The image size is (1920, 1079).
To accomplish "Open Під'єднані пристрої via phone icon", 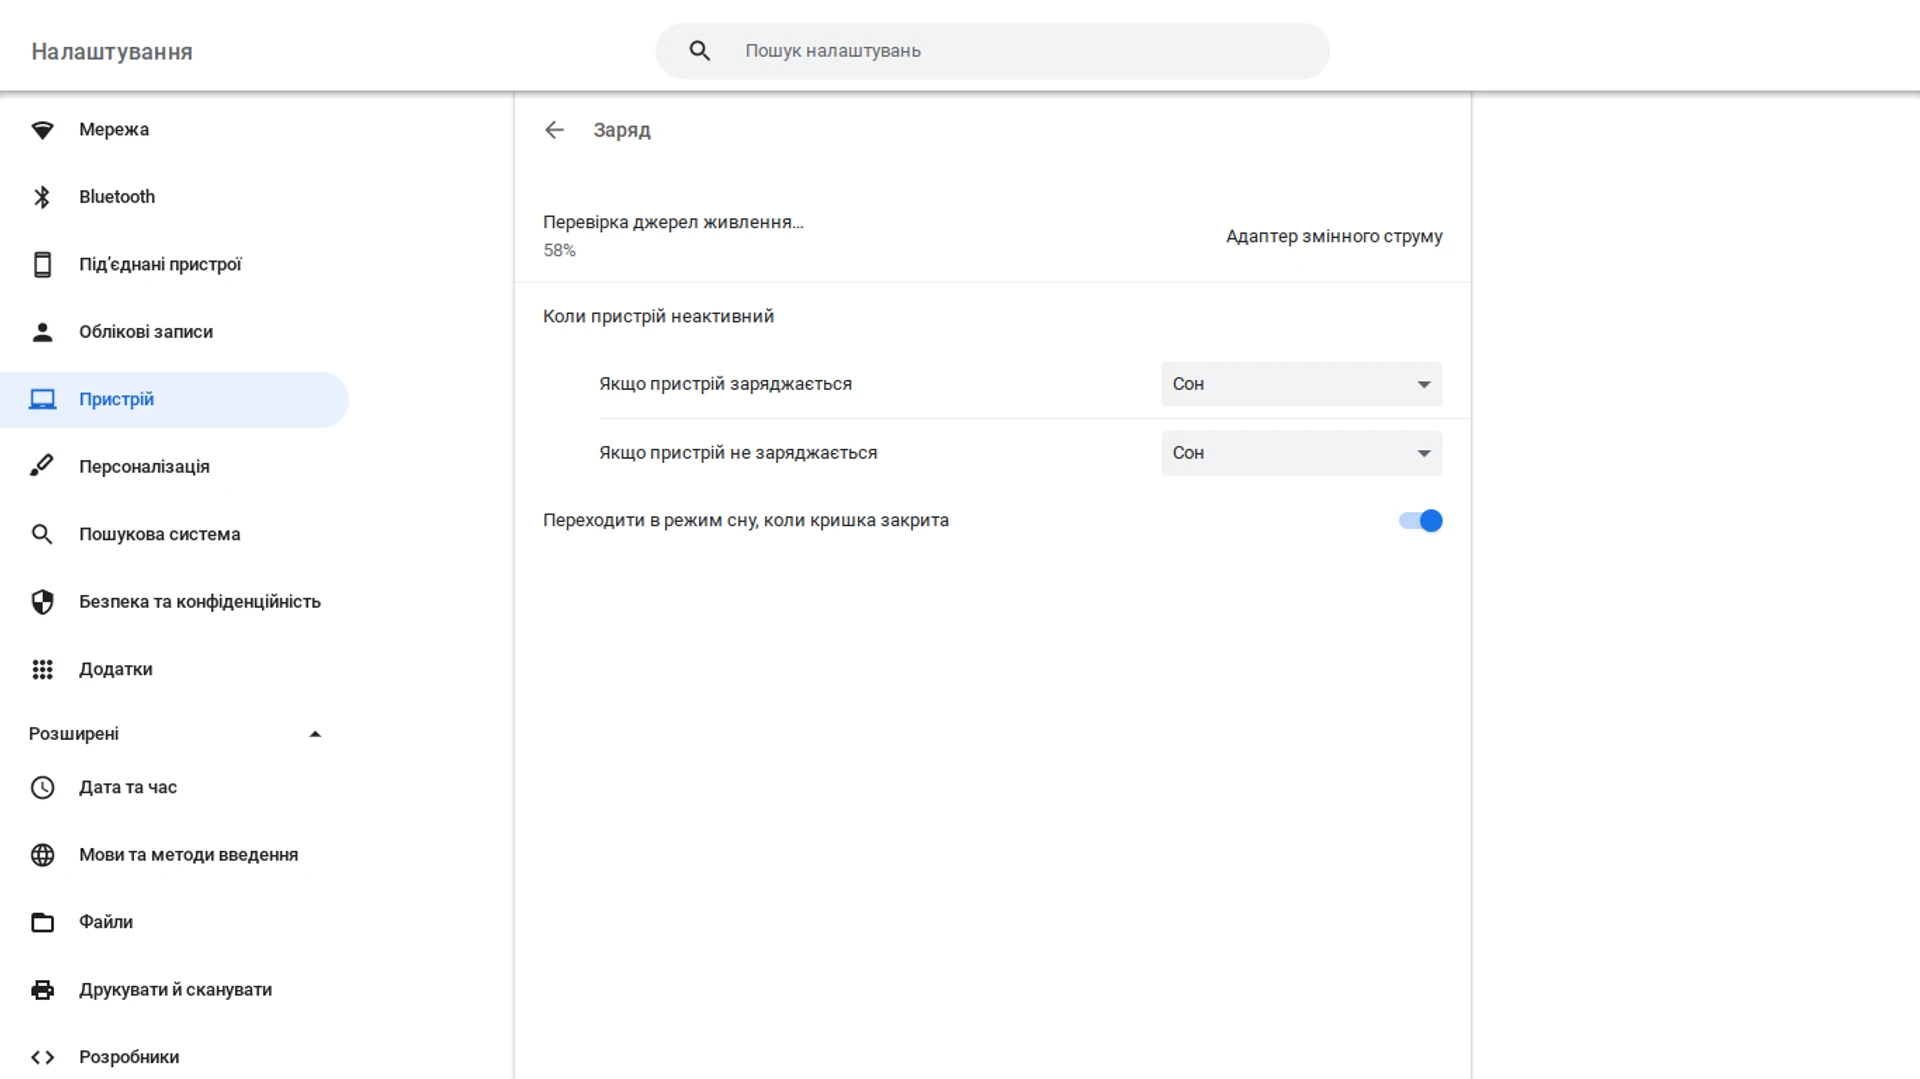I will [42, 264].
